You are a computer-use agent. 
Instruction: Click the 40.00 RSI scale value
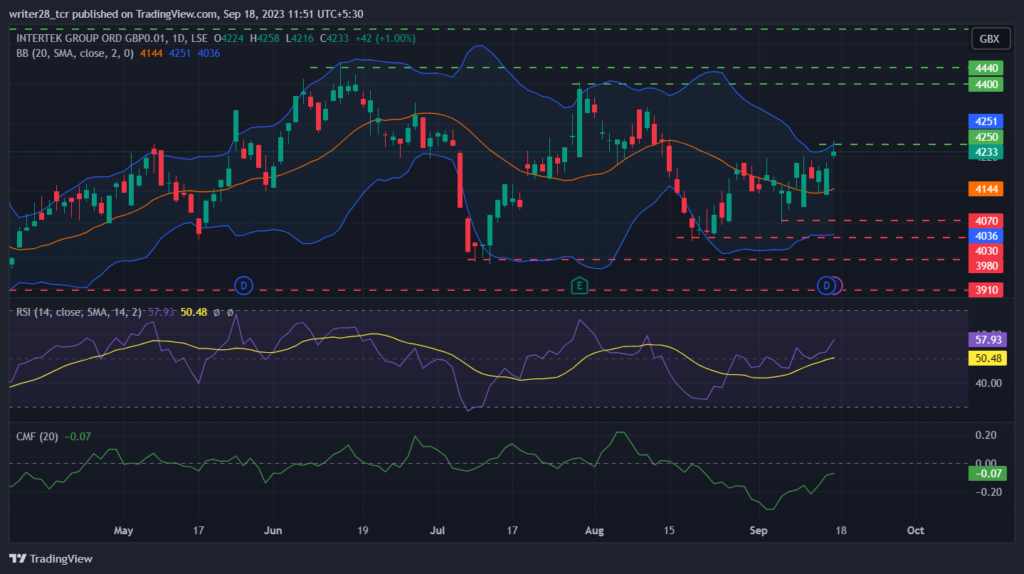[988, 383]
